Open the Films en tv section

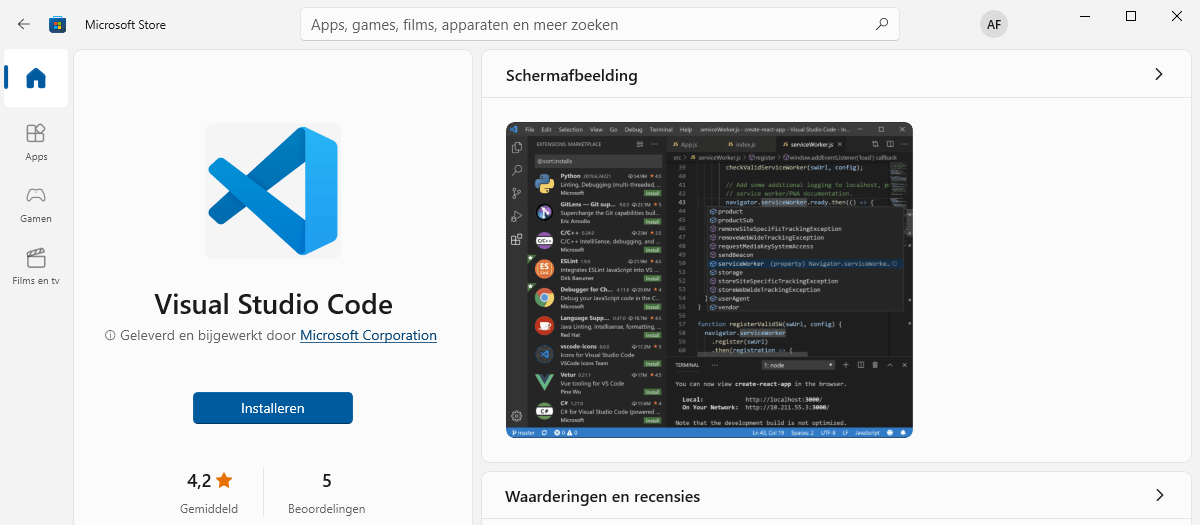click(x=36, y=266)
